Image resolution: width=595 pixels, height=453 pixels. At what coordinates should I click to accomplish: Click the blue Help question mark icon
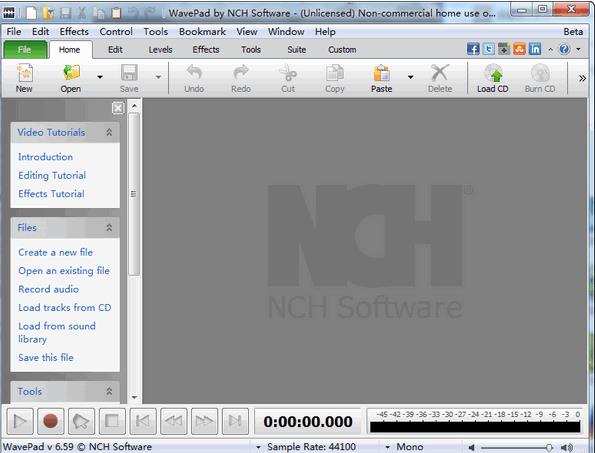coord(564,49)
